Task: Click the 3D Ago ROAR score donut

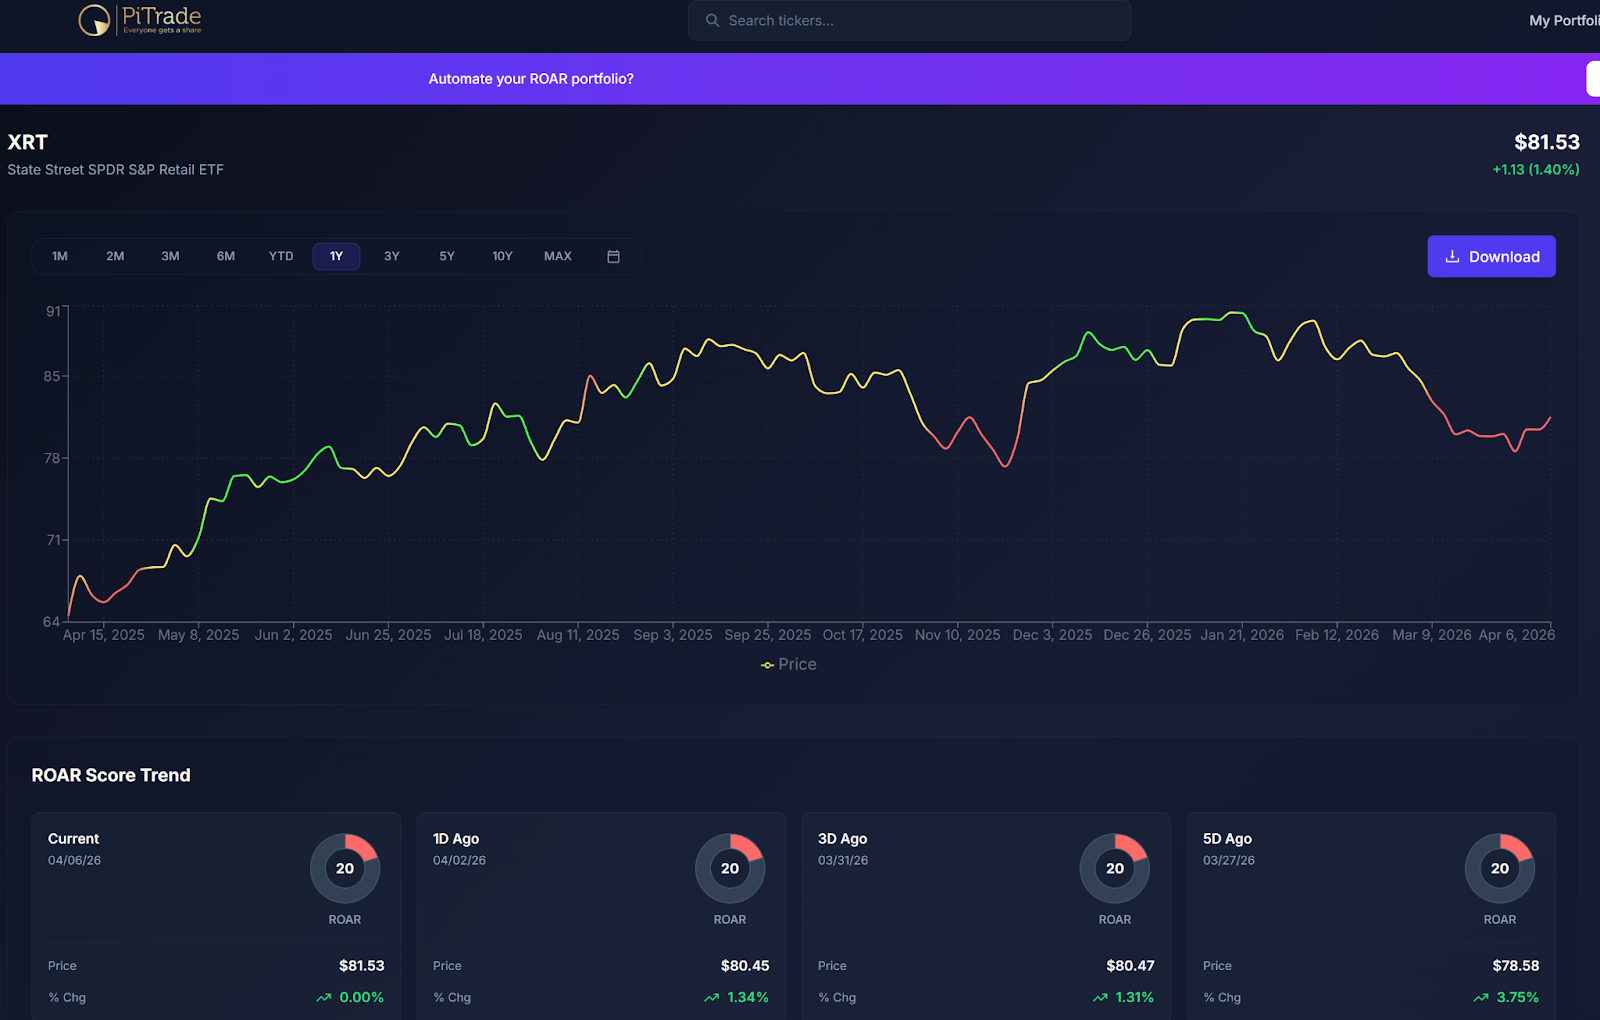Action: (1115, 868)
